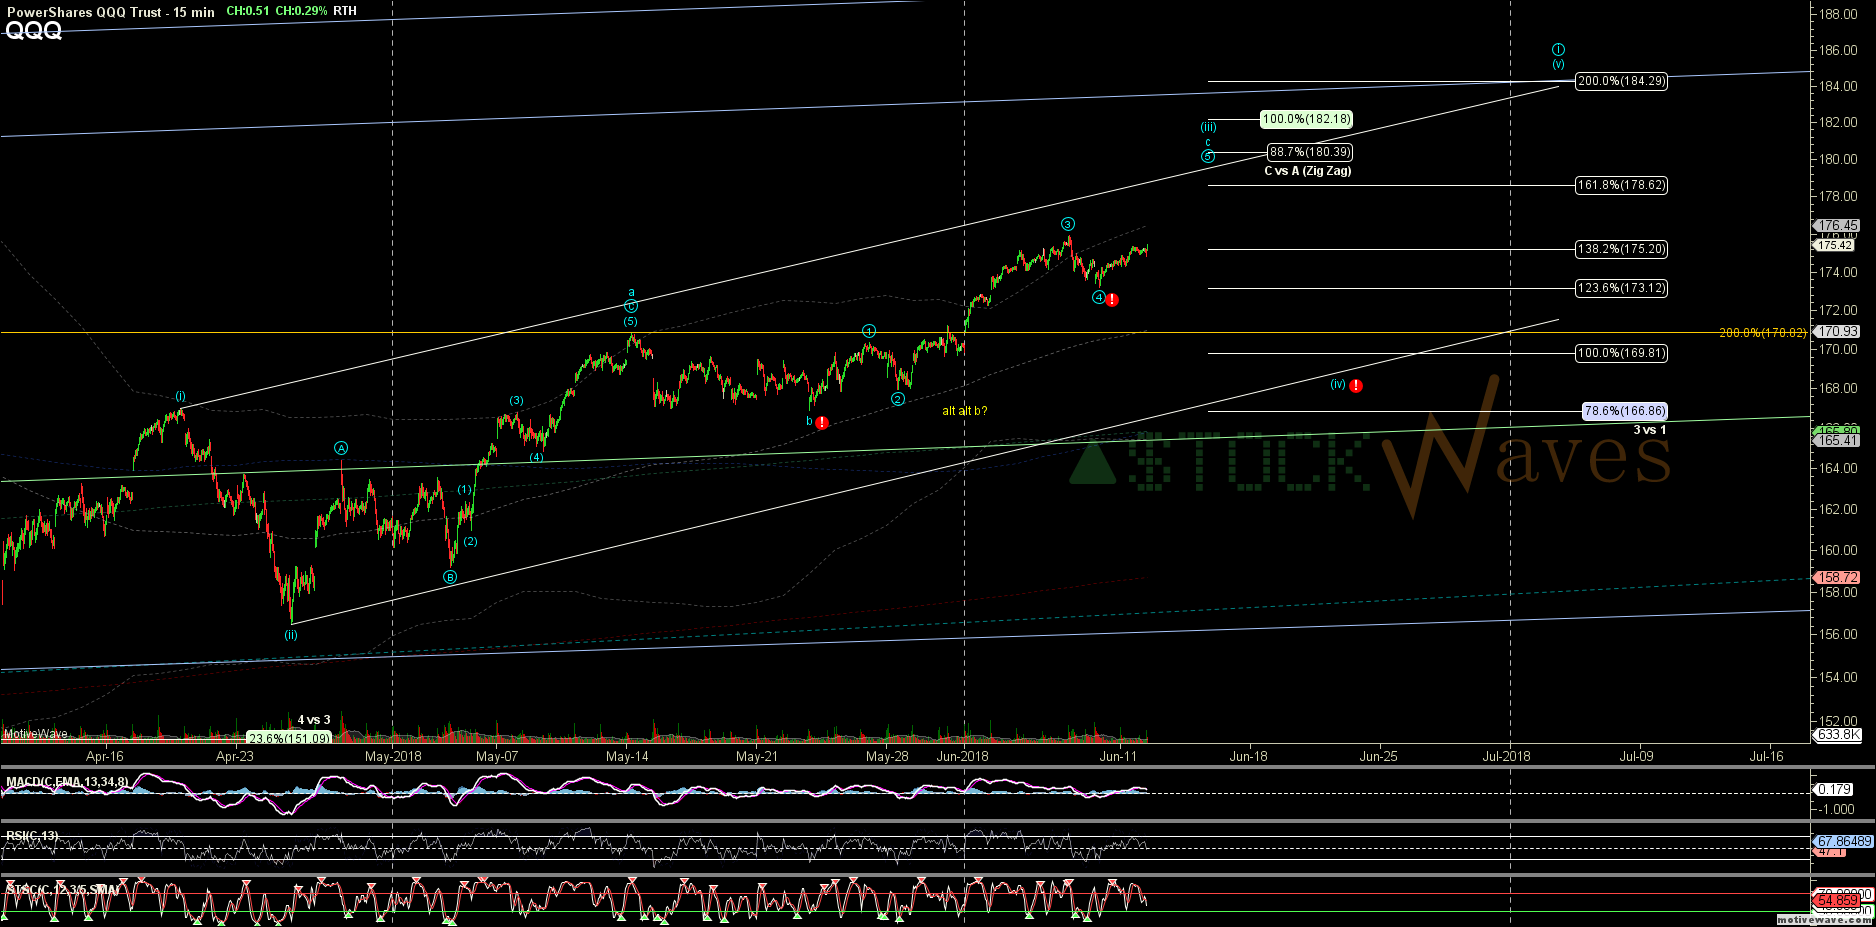Image resolution: width=1876 pixels, height=927 pixels.
Task: Select the red alert icon beside wave (iv)
Action: (1356, 386)
